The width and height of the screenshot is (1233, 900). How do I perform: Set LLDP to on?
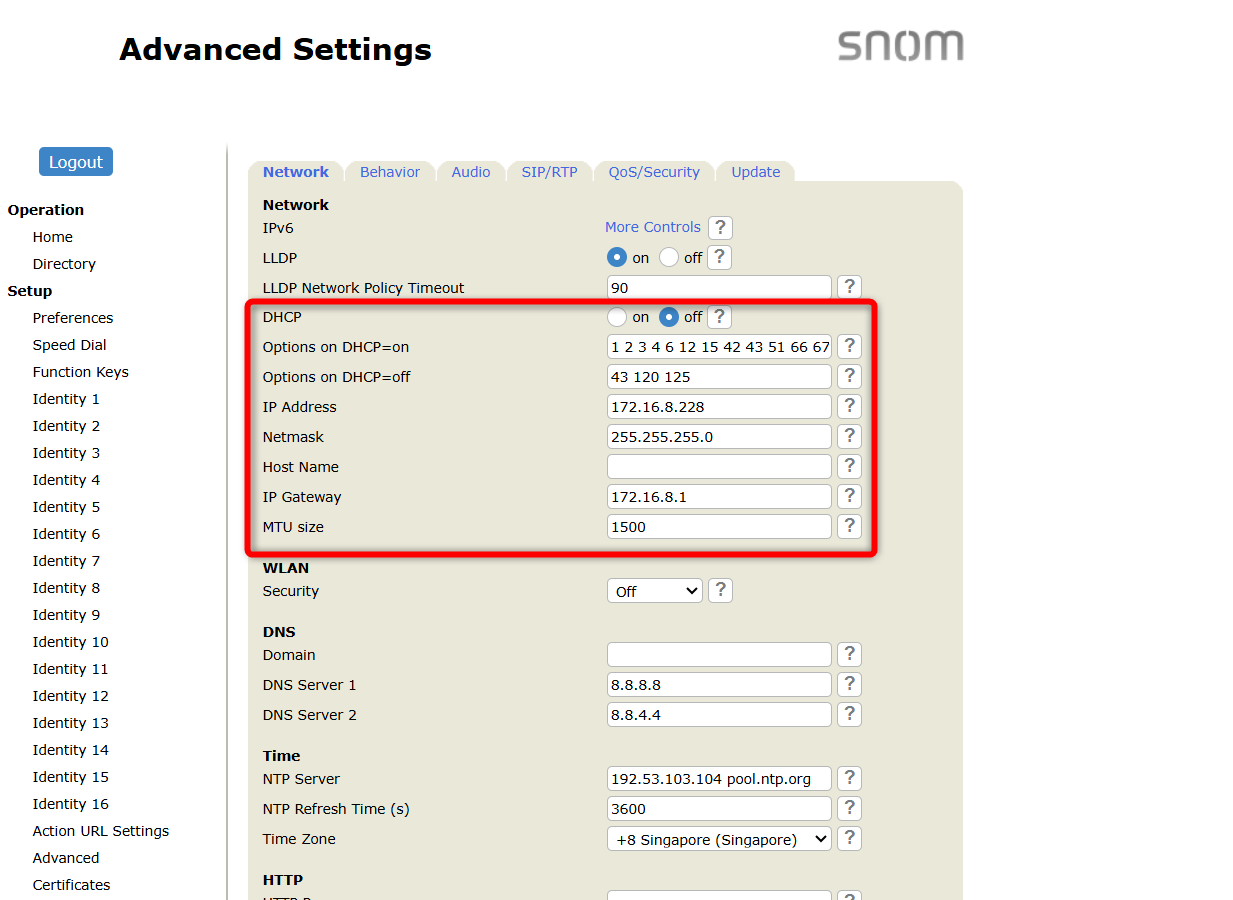[x=617, y=257]
